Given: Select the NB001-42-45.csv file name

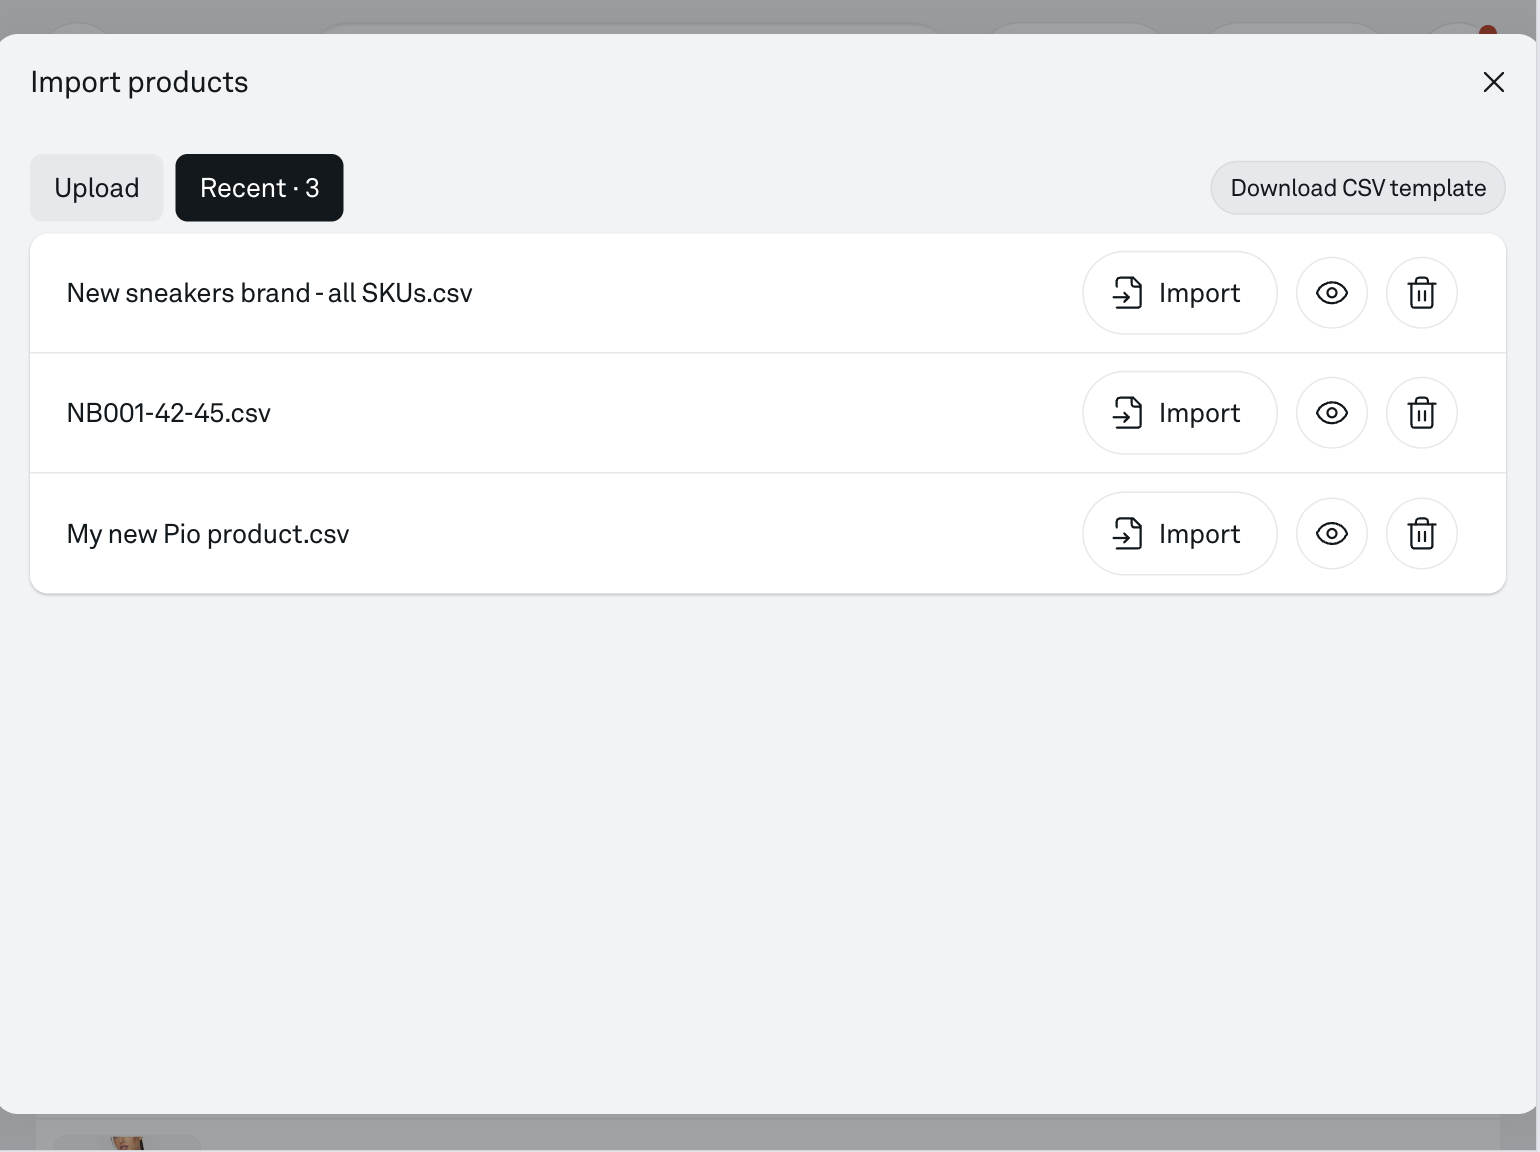Looking at the screenshot, I should tap(169, 413).
